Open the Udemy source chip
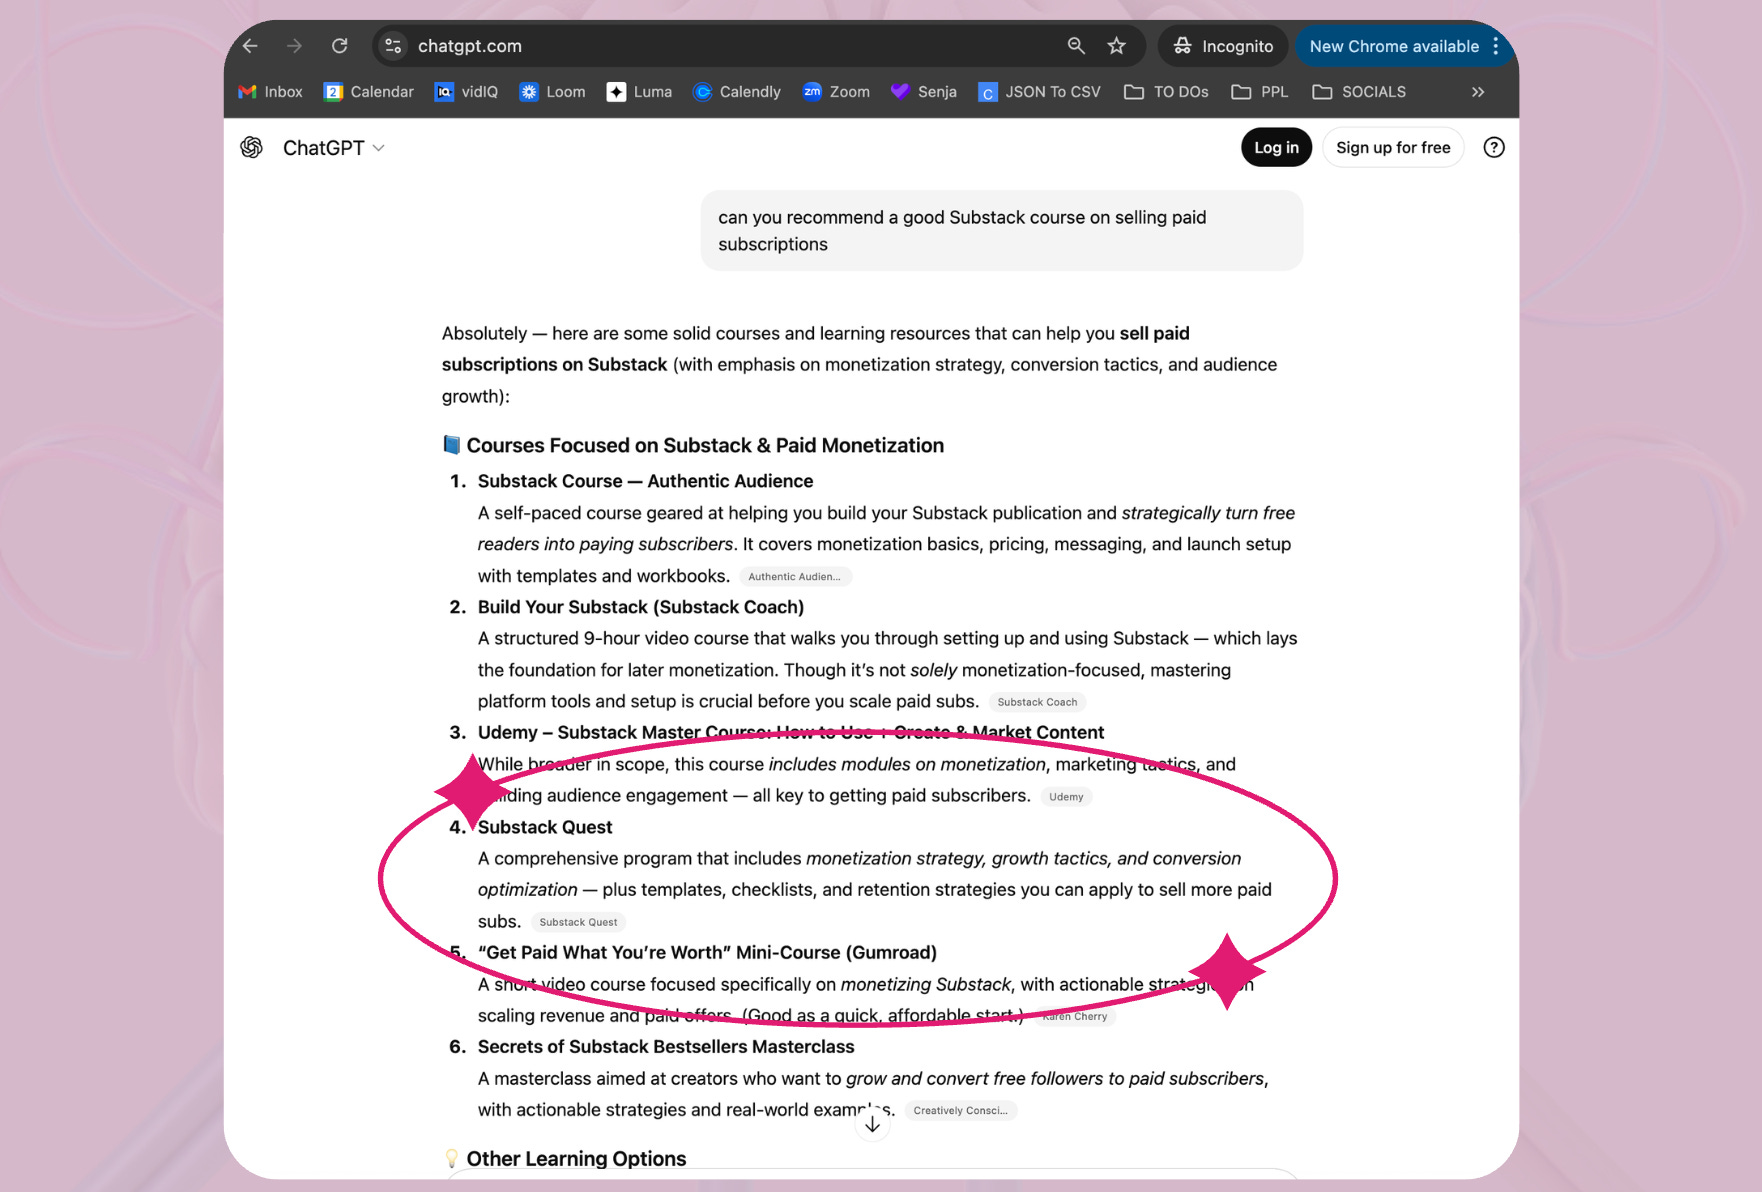Screen dimensions: 1762x1192 pos(1066,797)
